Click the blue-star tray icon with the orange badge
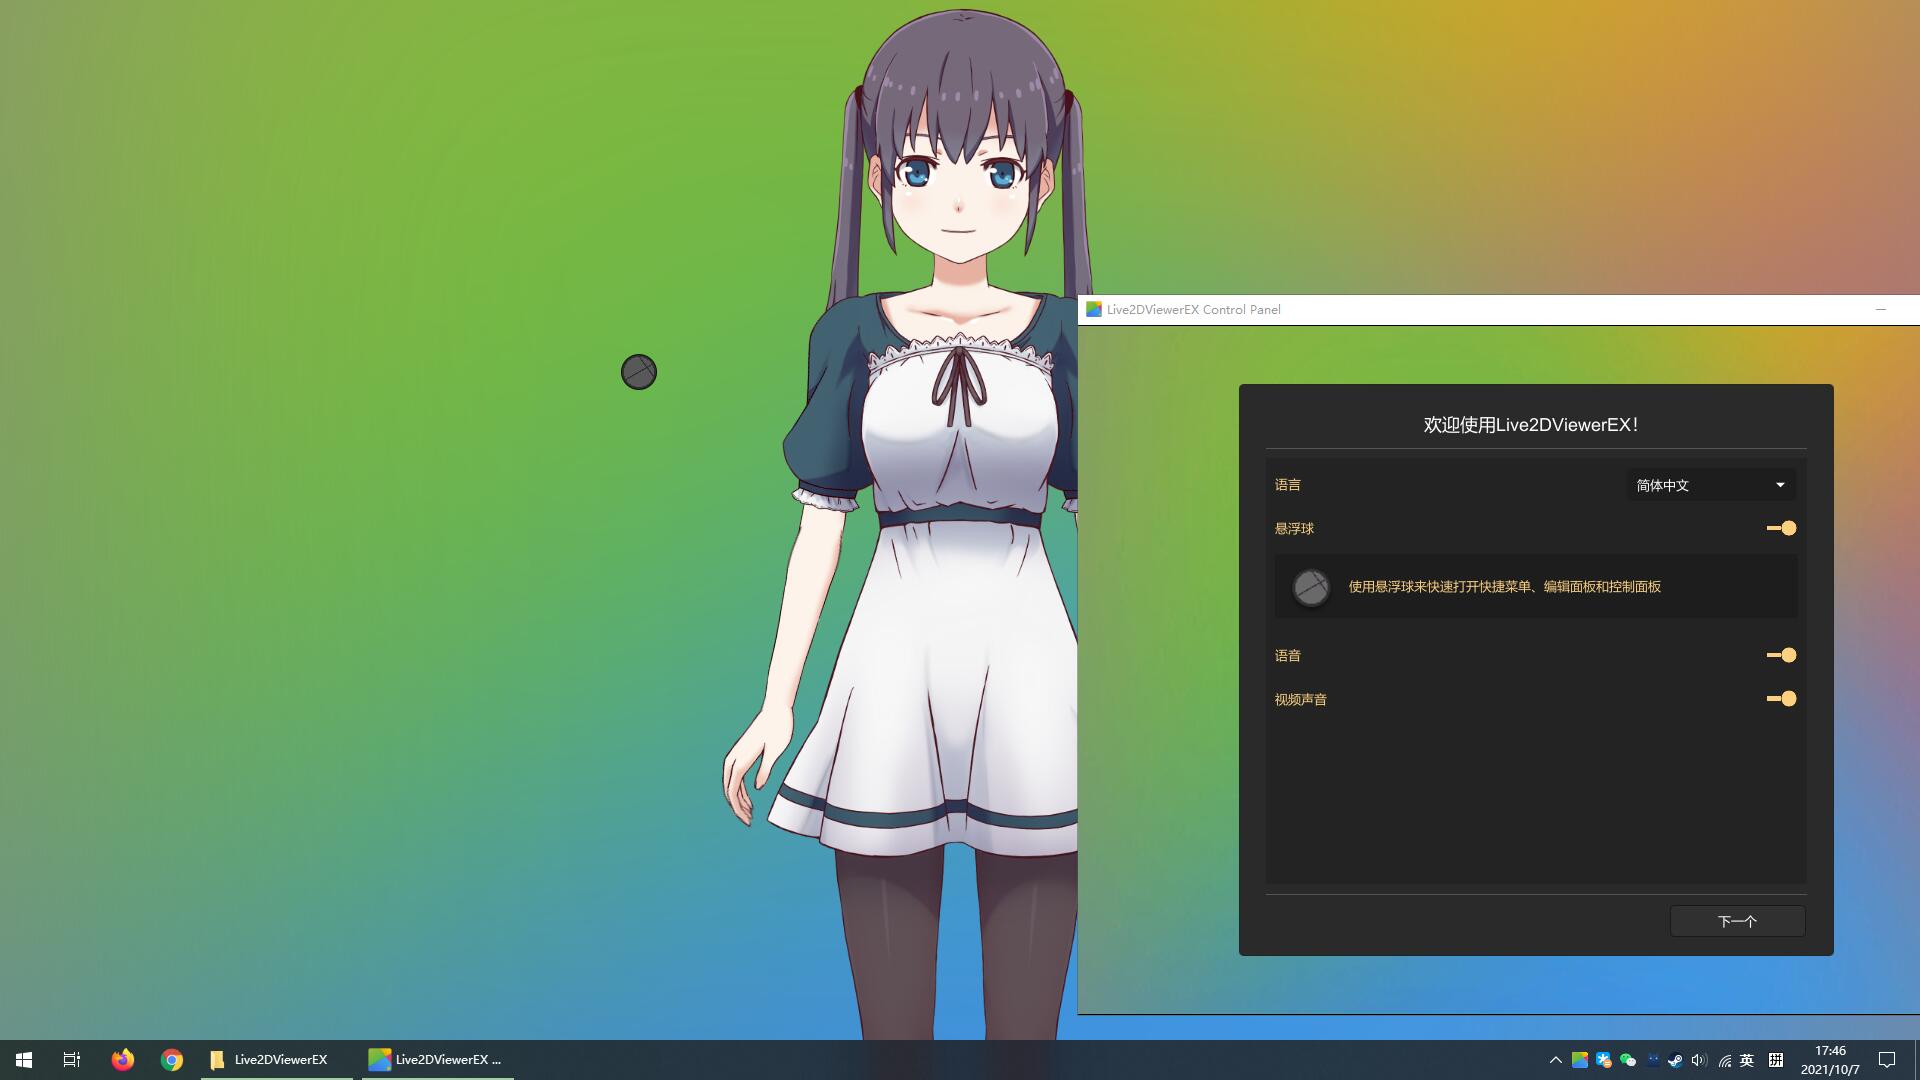This screenshot has height=1080, width=1920. pos(1604,1060)
